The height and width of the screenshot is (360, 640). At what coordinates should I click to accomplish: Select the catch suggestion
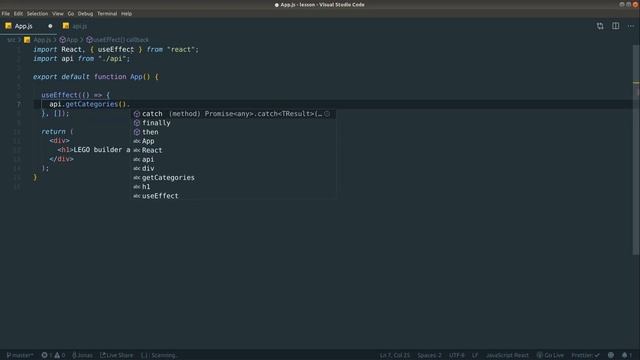coord(233,114)
